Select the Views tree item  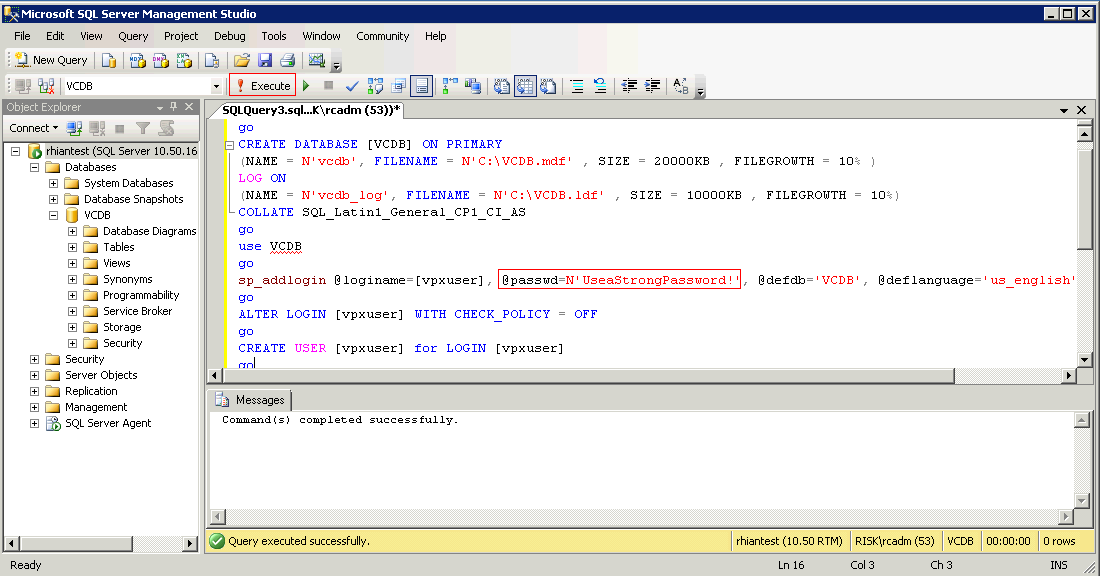[116, 263]
